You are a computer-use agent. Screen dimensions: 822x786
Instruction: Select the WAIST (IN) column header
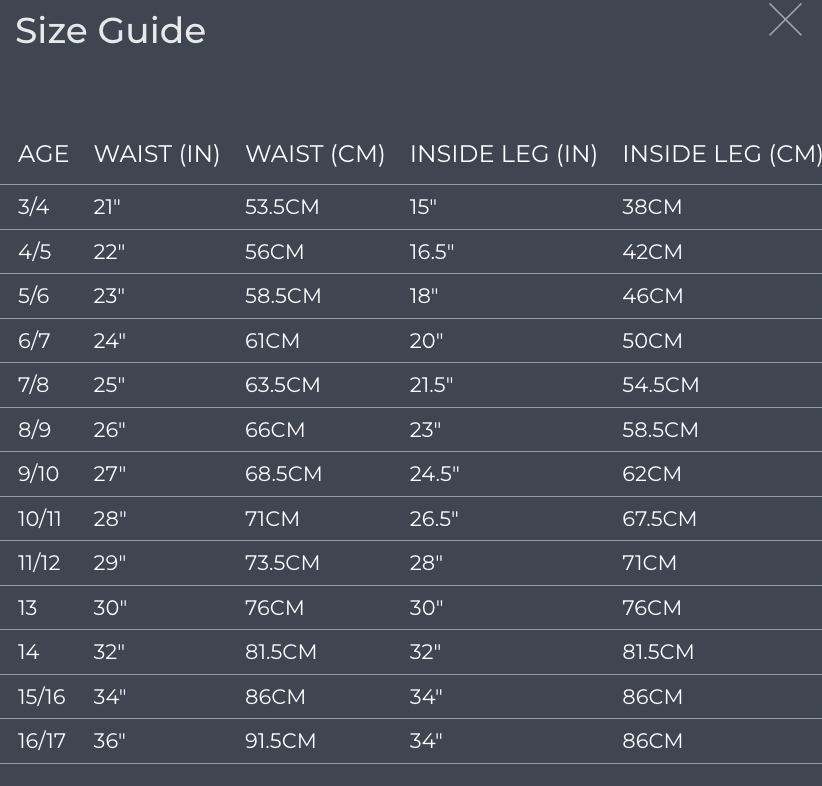(x=157, y=154)
